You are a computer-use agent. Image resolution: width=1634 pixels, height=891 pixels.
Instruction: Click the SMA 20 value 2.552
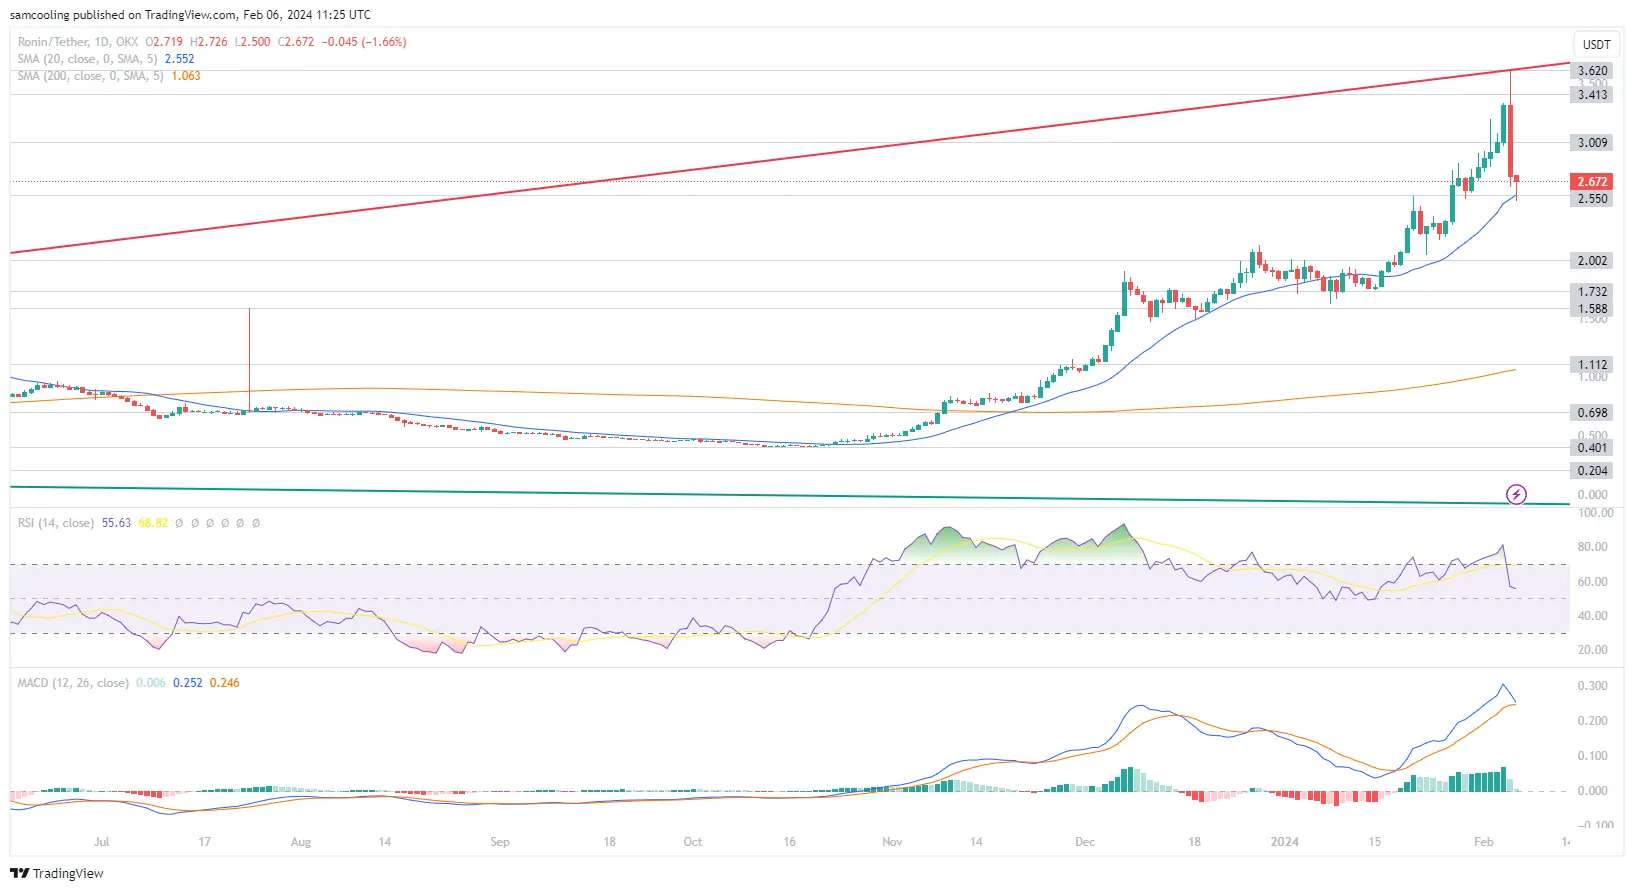180,59
